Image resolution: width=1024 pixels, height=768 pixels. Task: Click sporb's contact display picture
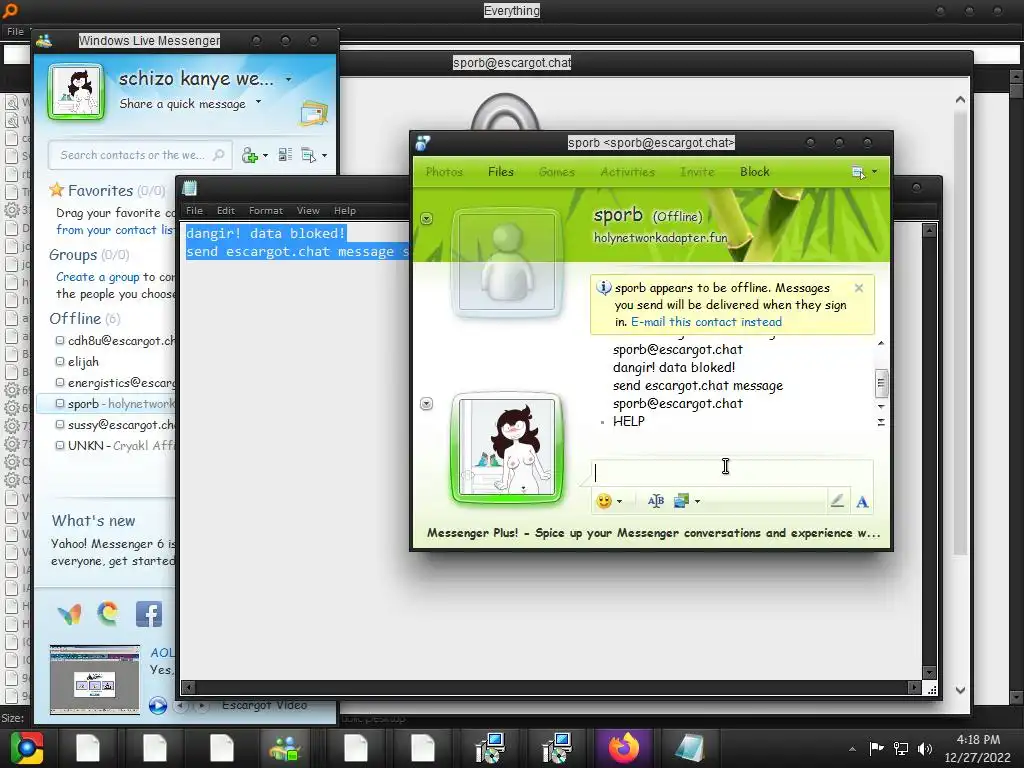coord(507,262)
